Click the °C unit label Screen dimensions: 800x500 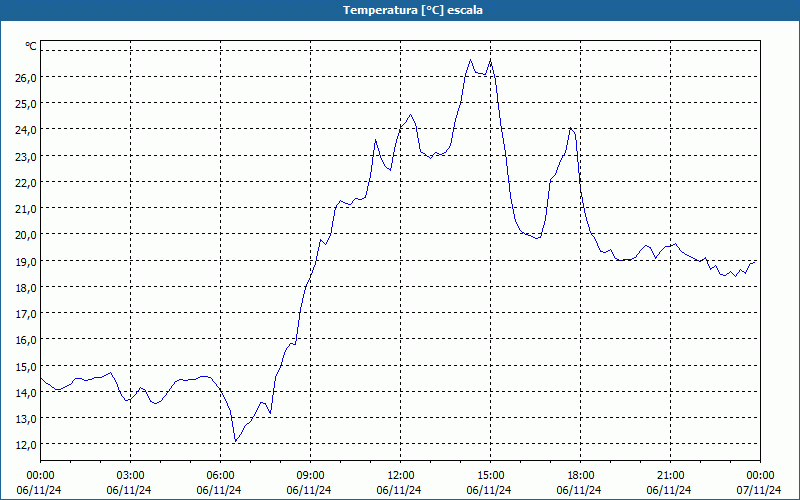pyautogui.click(x=31, y=46)
